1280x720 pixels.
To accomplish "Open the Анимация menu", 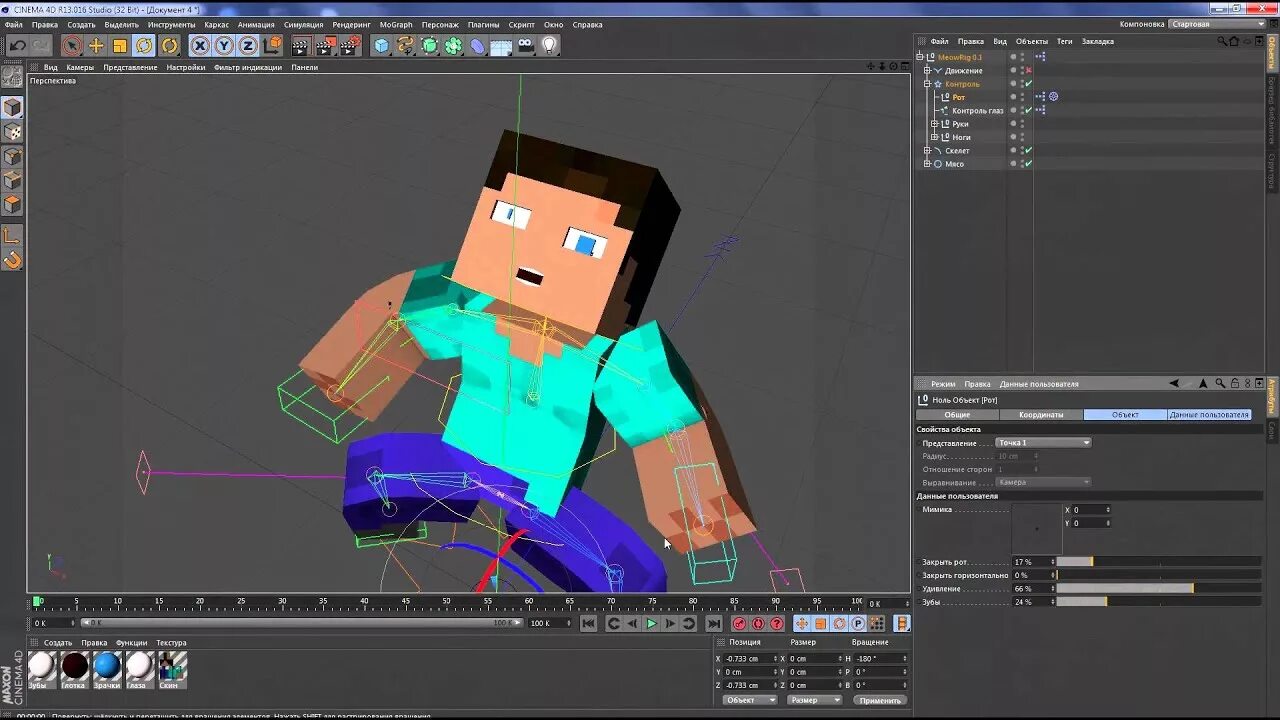I will click(256, 24).
